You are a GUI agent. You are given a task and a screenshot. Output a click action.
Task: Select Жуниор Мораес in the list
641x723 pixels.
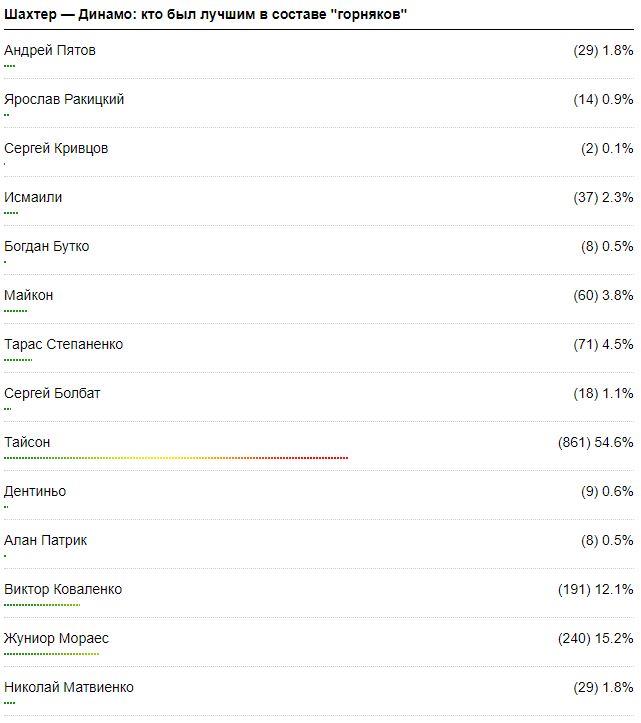tap(57, 638)
